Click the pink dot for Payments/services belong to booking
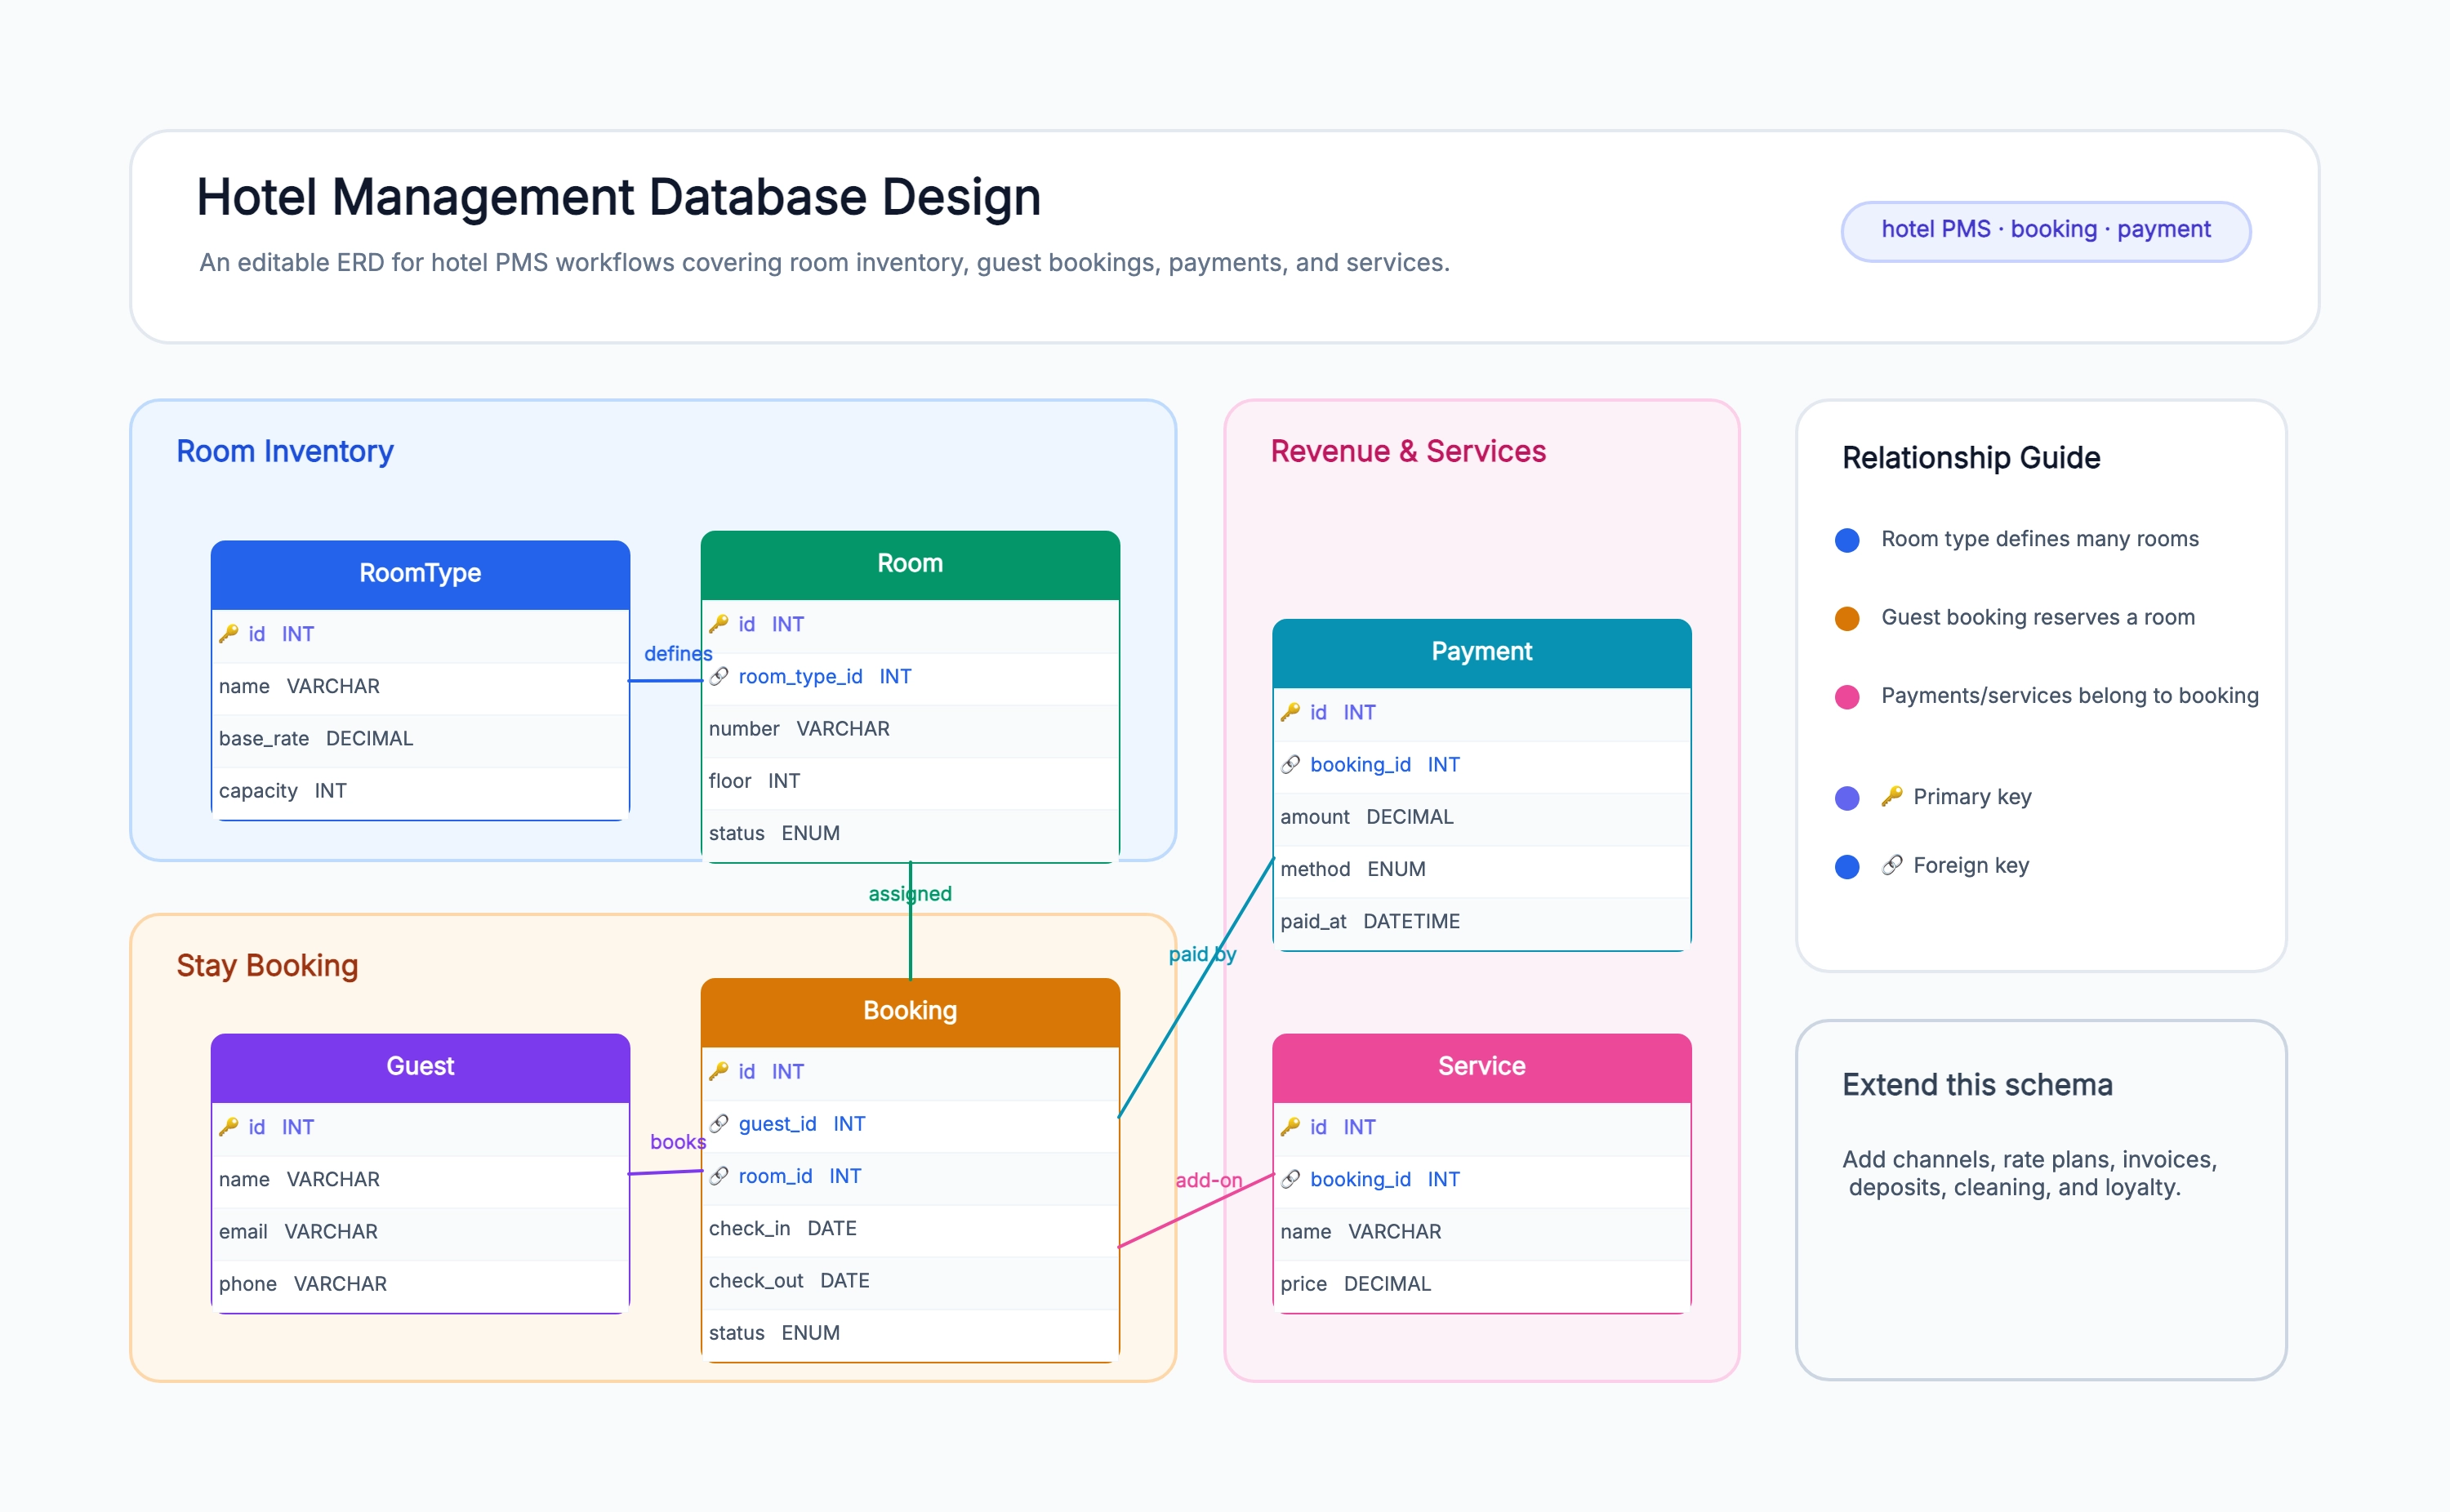The height and width of the screenshot is (1512, 2450). 1847,697
